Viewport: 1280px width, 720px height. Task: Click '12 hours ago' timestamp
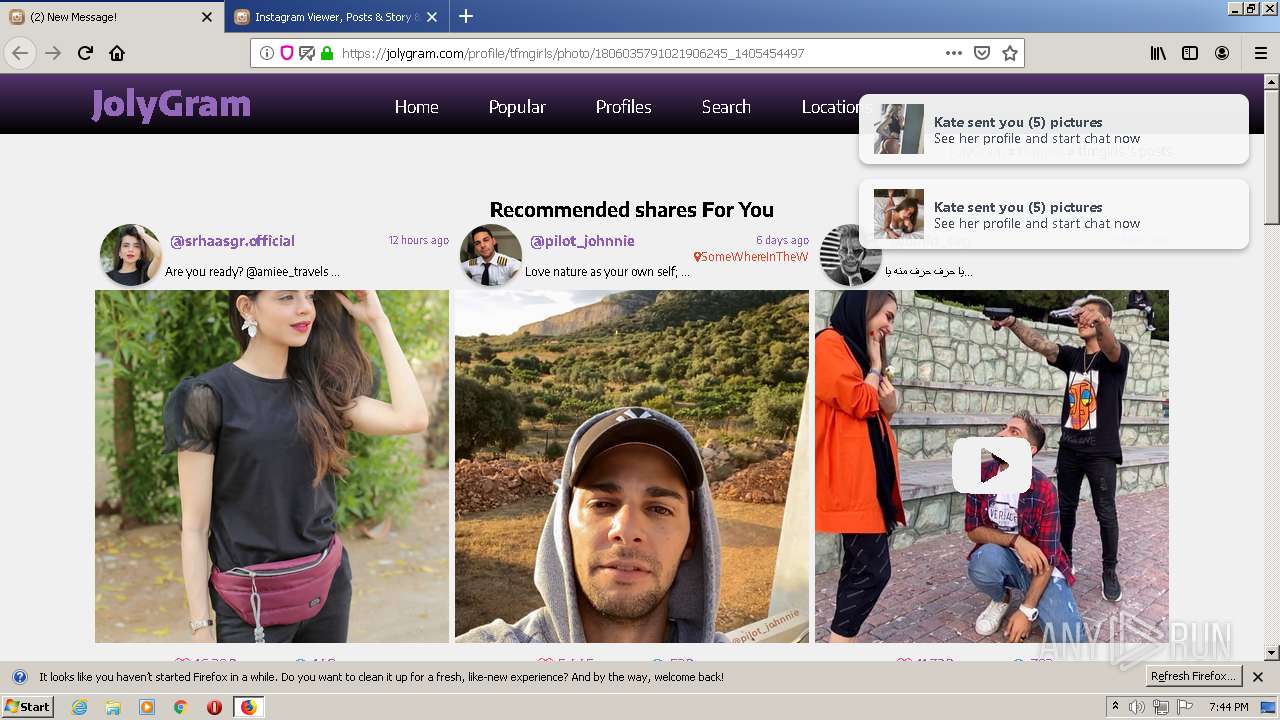pyautogui.click(x=418, y=240)
